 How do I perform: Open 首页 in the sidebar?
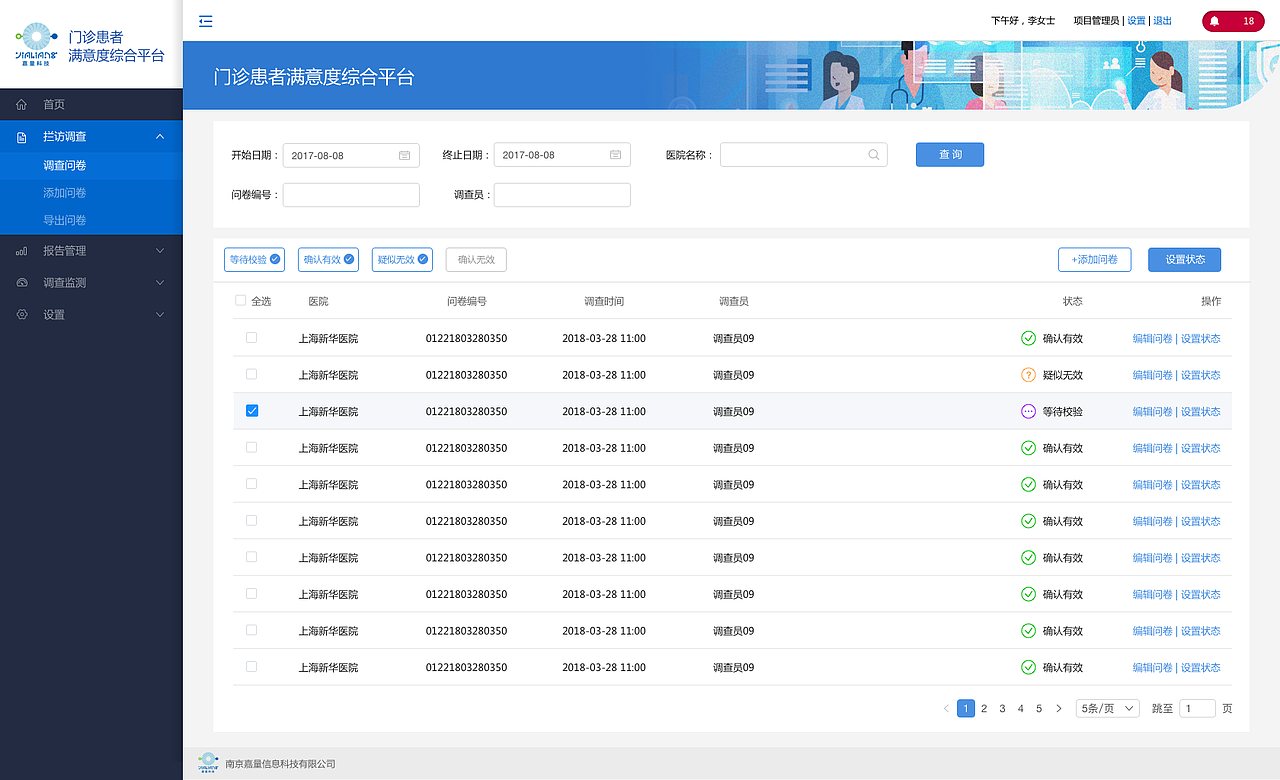click(x=91, y=105)
